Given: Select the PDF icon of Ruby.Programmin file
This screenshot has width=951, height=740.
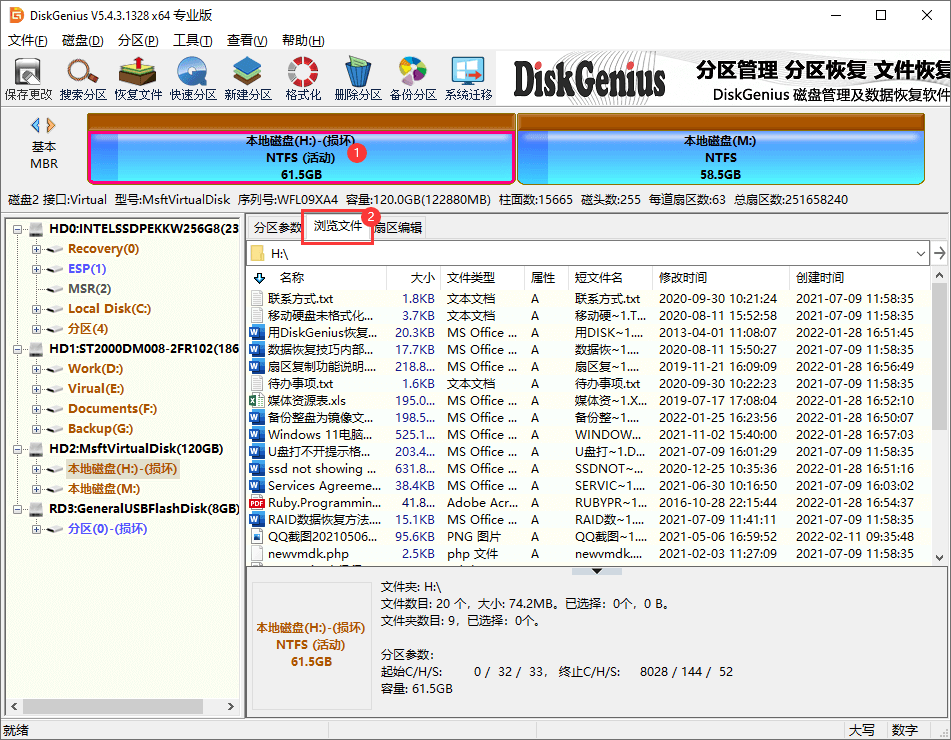Looking at the screenshot, I should (257, 502).
